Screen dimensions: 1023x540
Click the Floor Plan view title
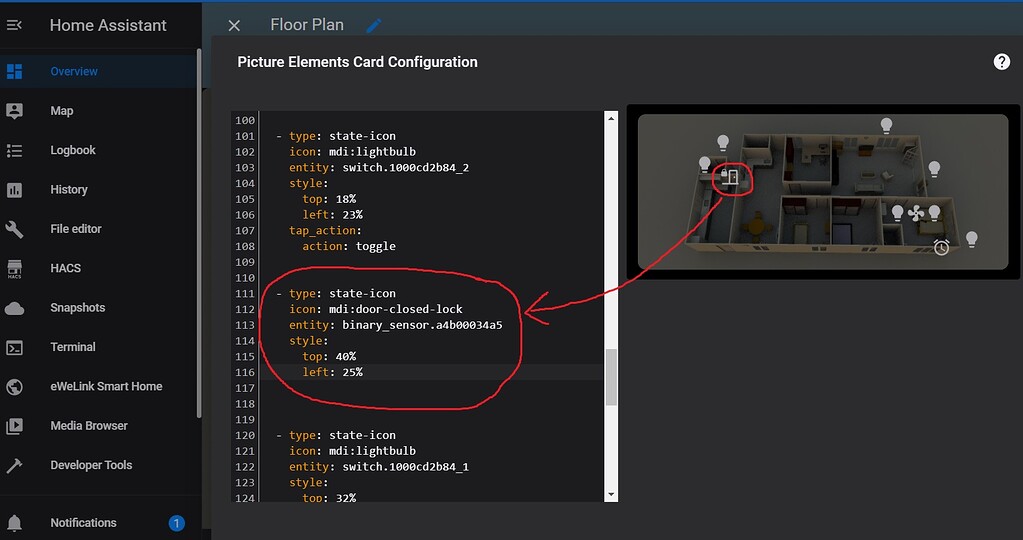click(x=307, y=25)
